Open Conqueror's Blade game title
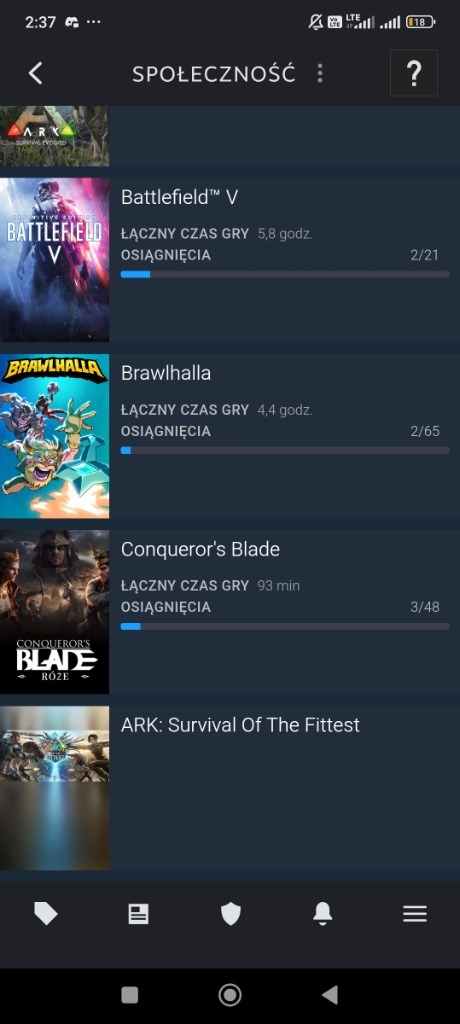This screenshot has height=1024, width=460. pos(200,549)
